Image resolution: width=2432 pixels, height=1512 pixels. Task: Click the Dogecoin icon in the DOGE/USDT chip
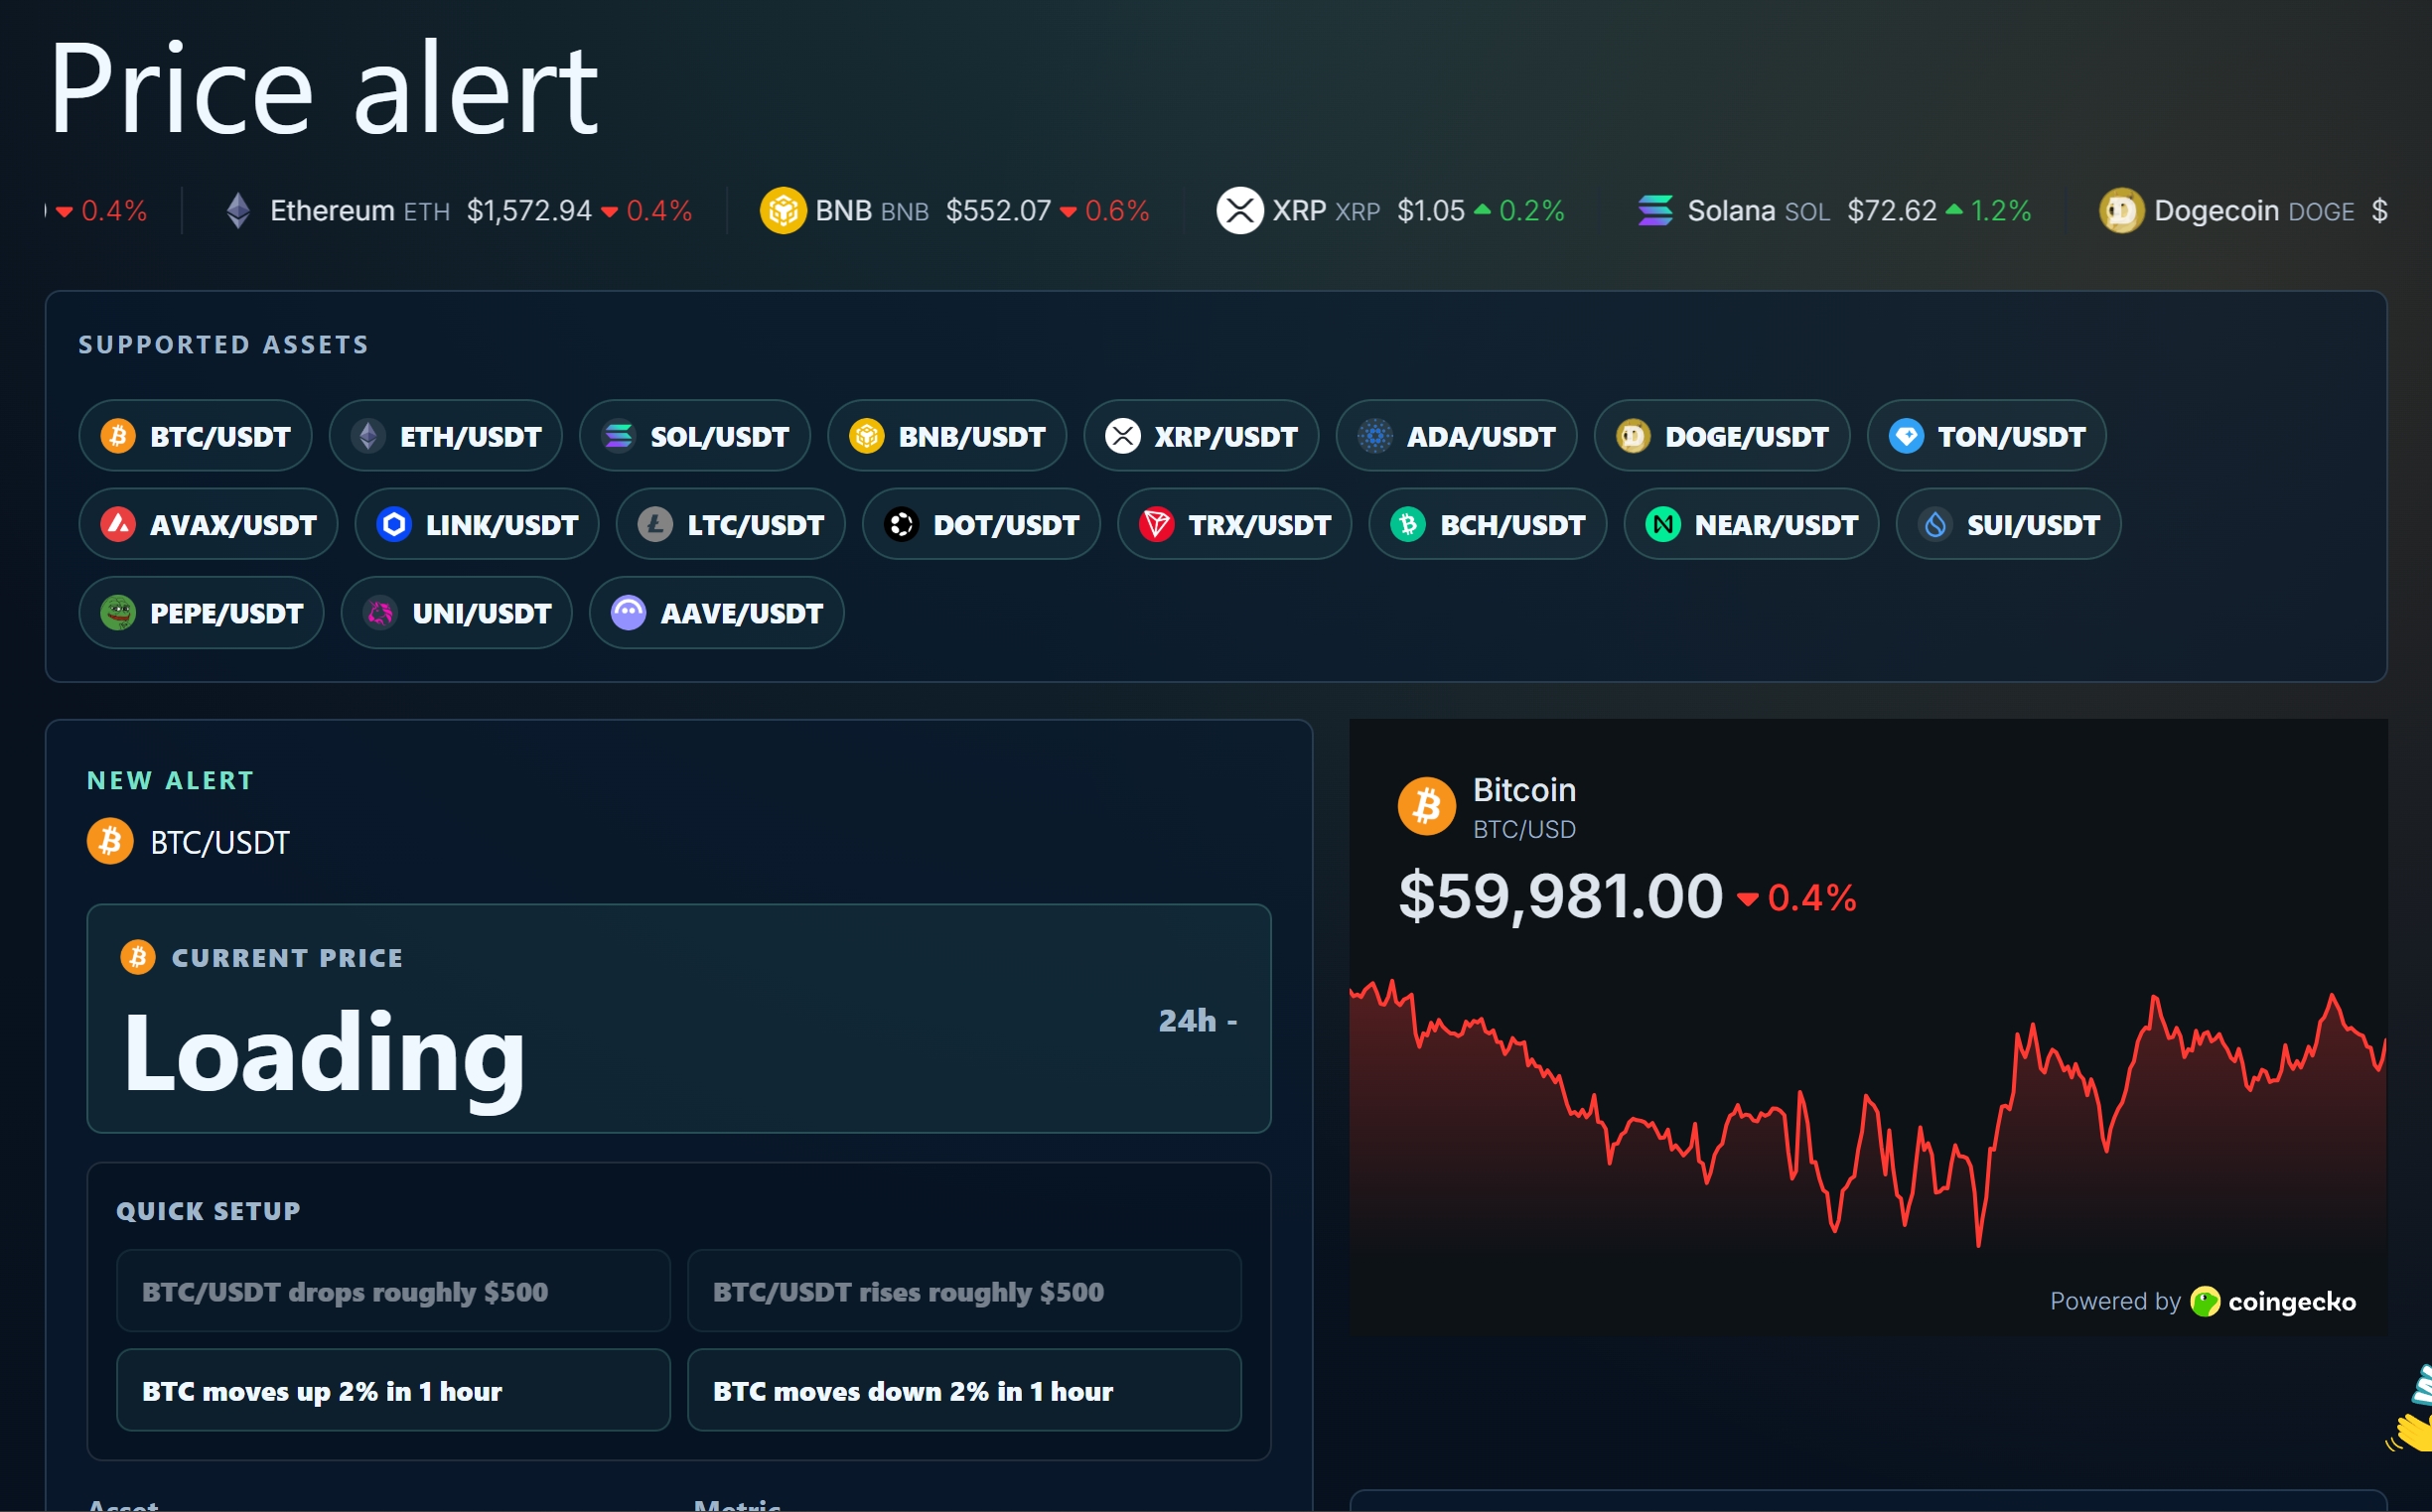coord(1634,436)
